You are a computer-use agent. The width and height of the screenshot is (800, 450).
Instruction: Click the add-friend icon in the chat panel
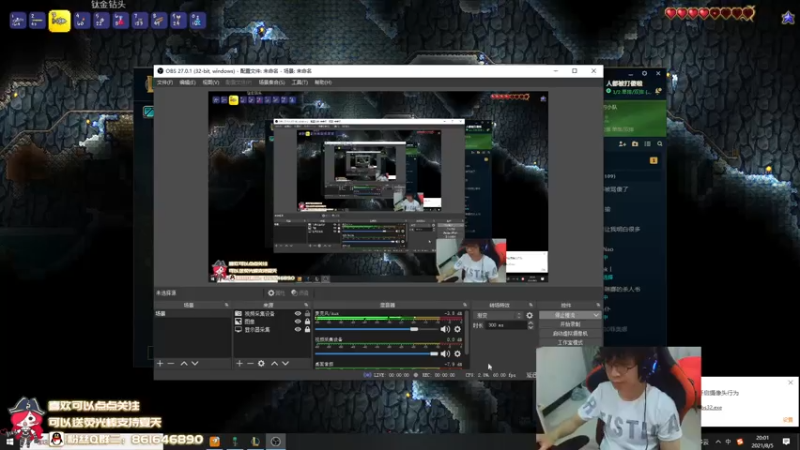point(622,144)
